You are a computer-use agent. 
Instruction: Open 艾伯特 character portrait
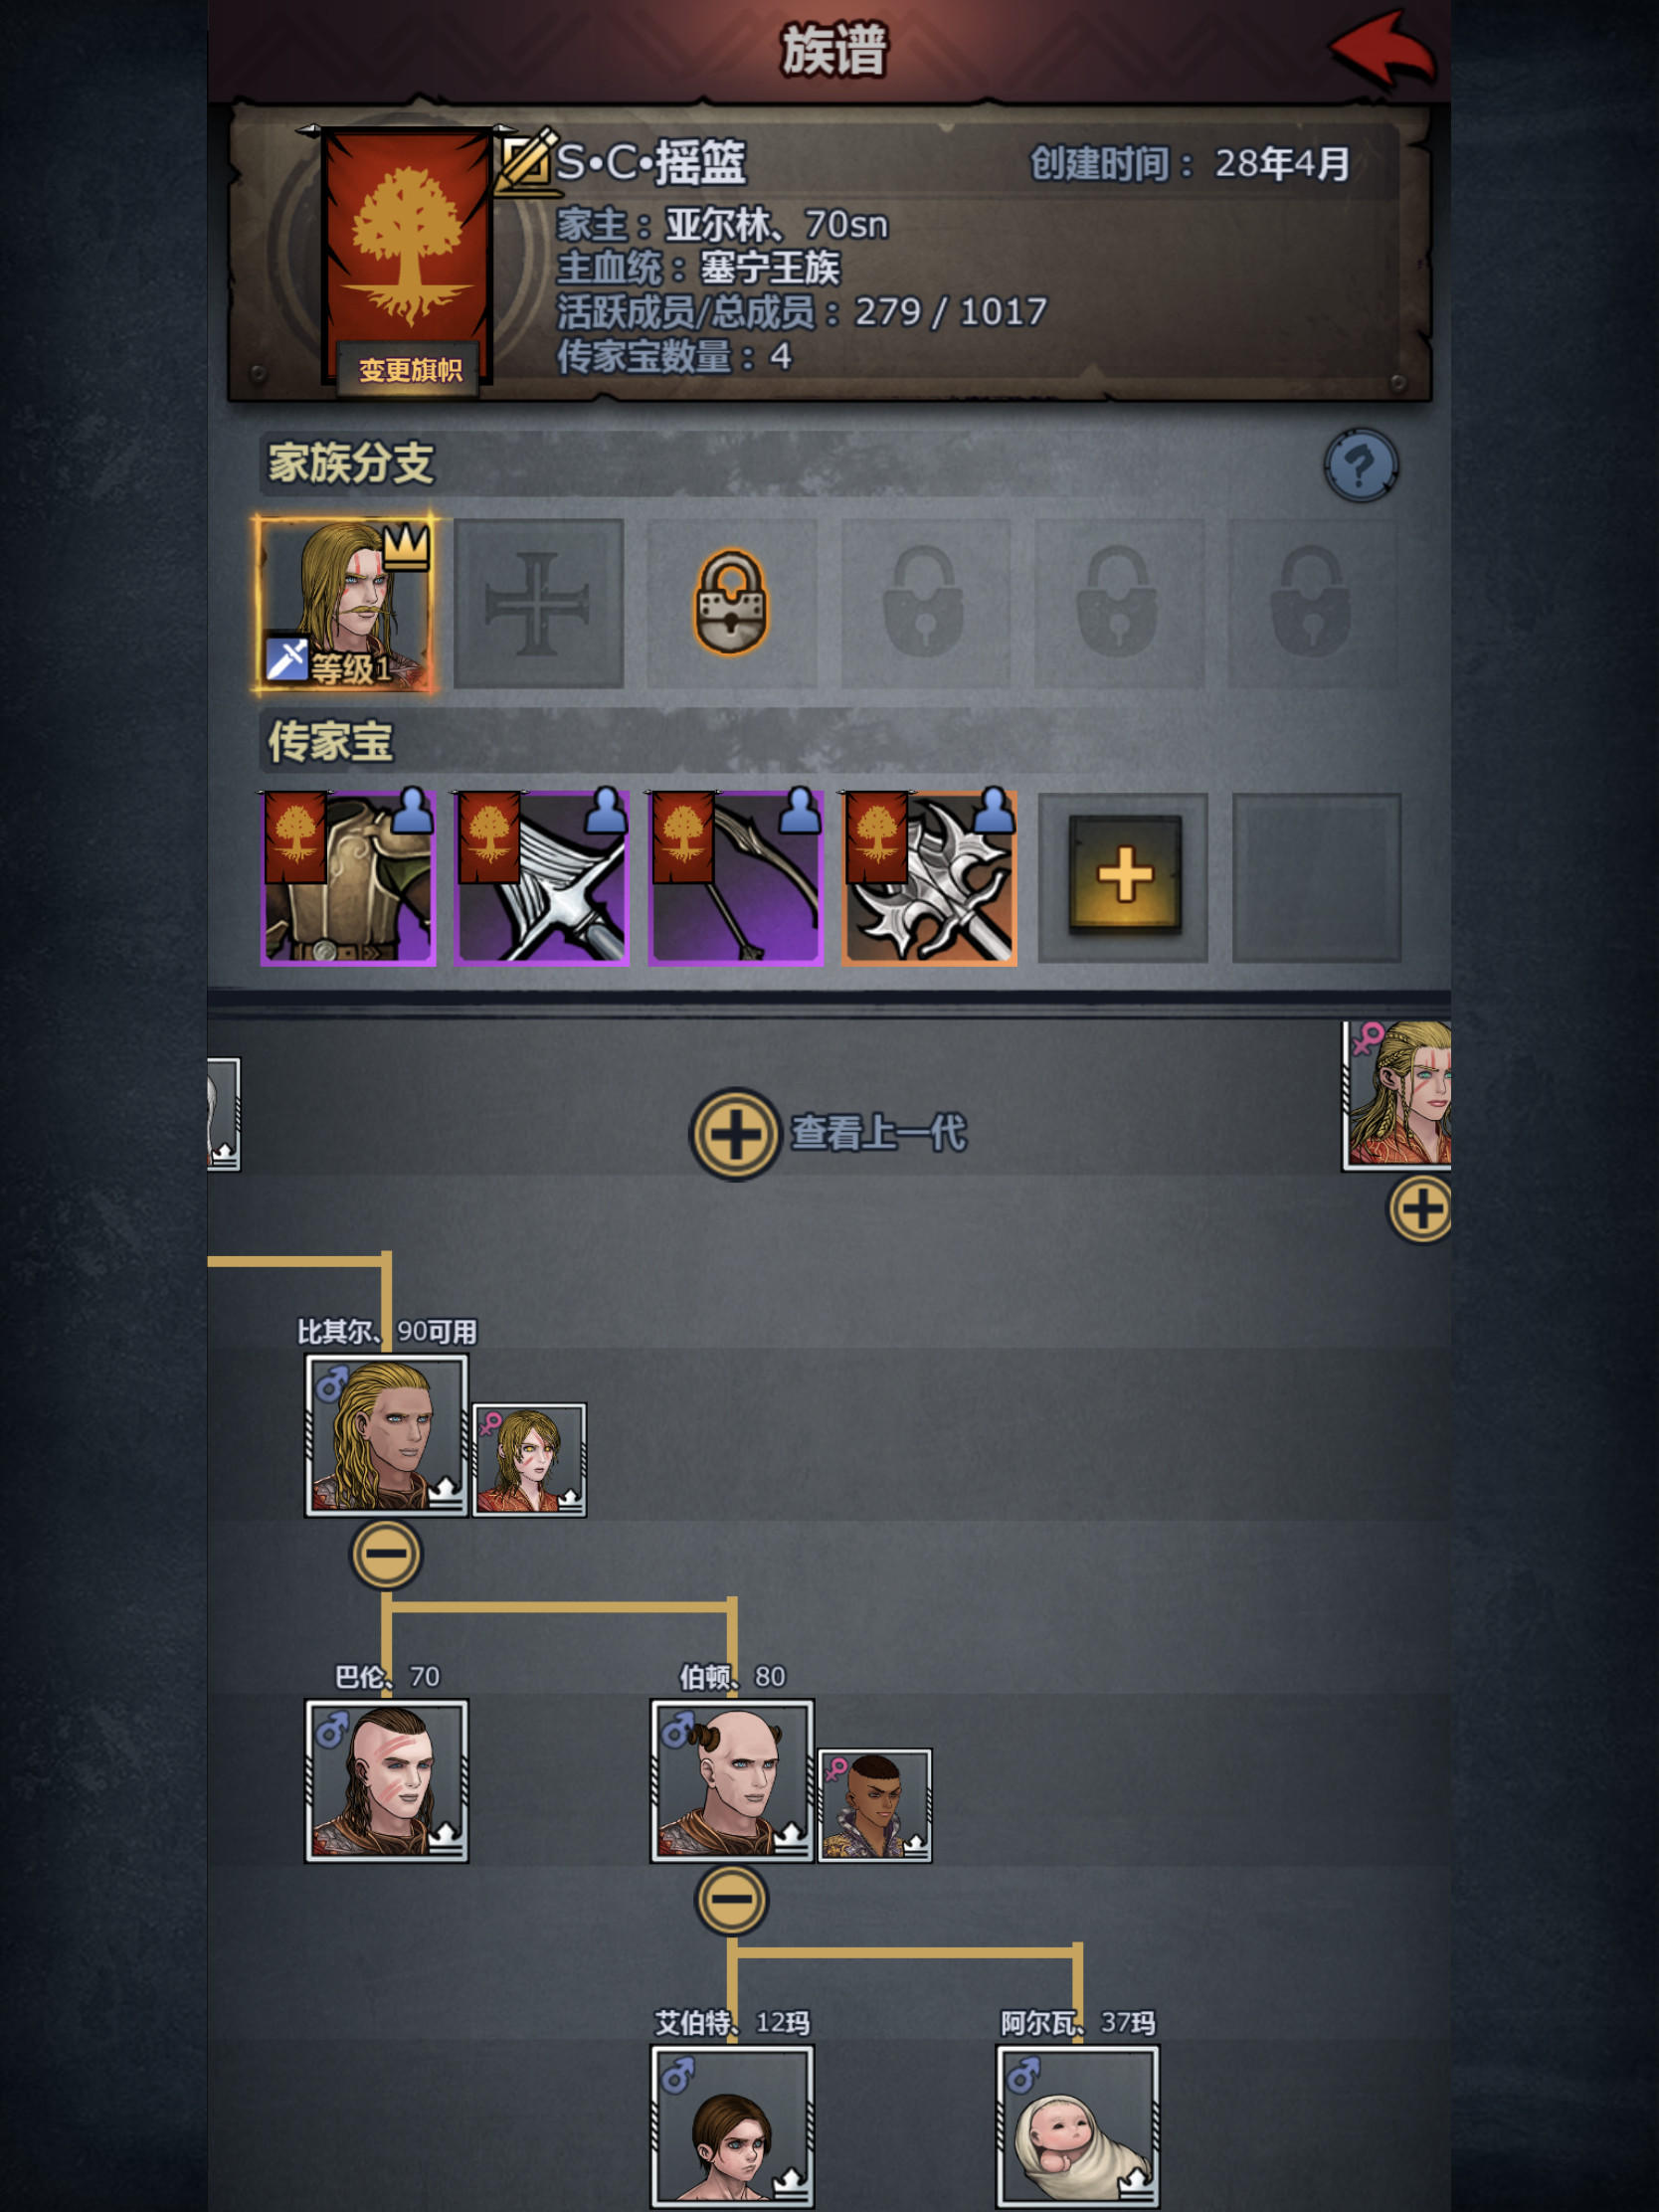coord(732,2126)
